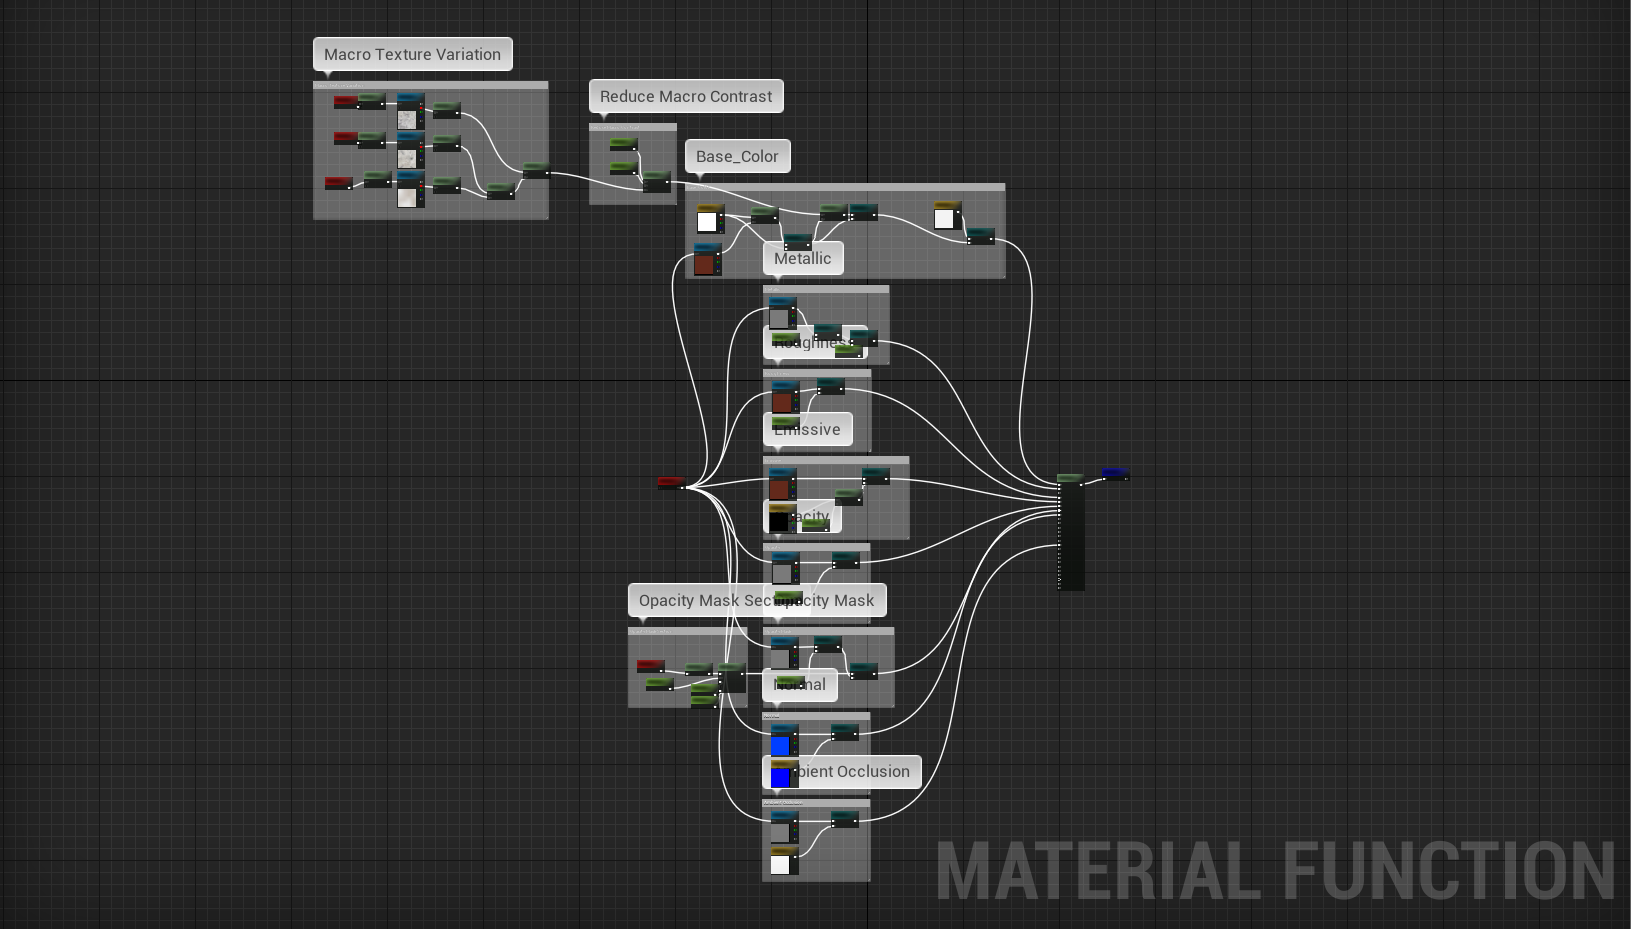Select the topmost marble texture sample in Macro Texture Variation
This screenshot has height=929, width=1631.
(x=410, y=112)
